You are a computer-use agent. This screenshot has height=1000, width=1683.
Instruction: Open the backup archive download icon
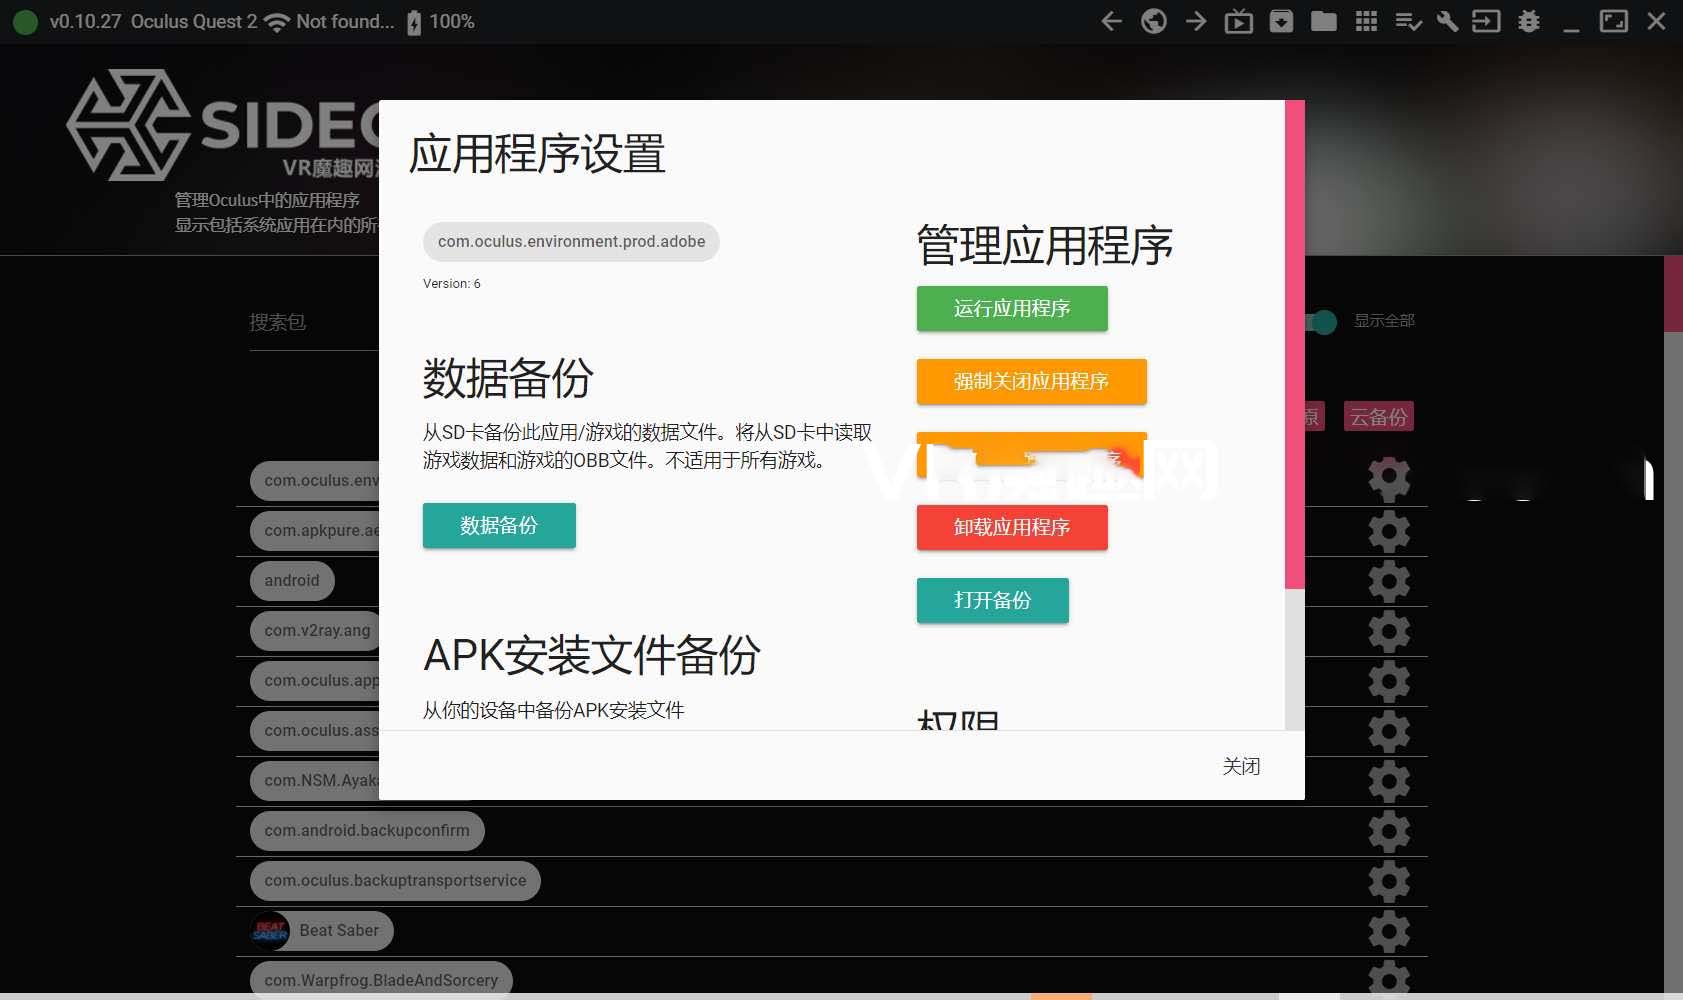(x=1281, y=21)
